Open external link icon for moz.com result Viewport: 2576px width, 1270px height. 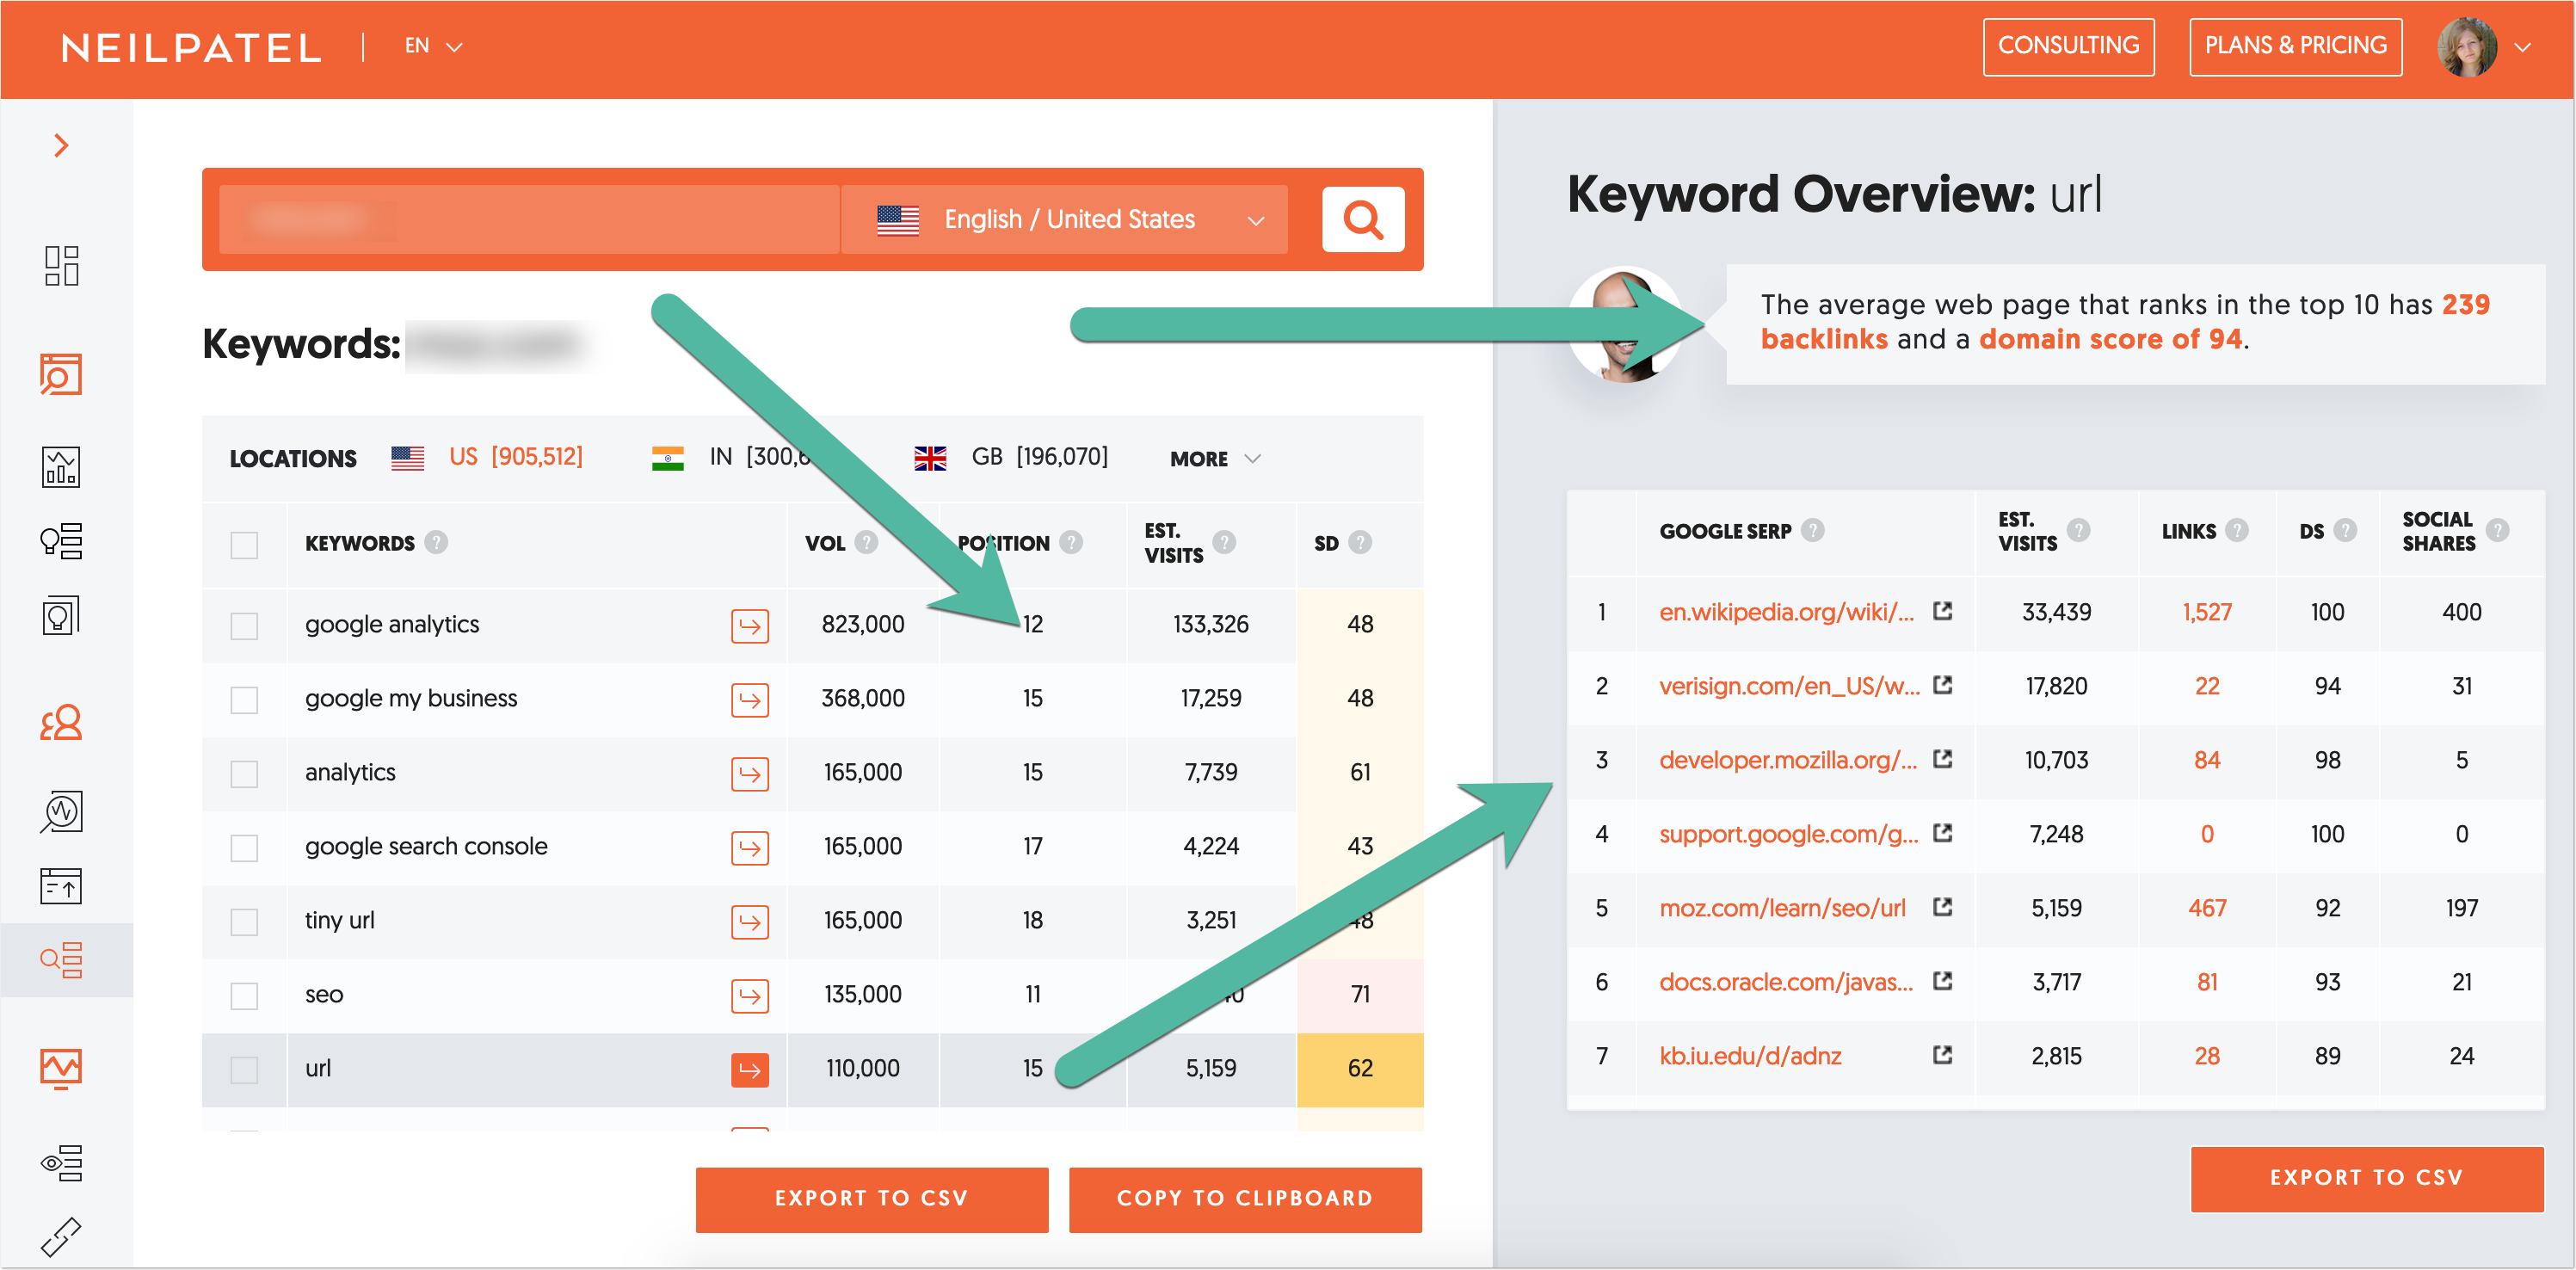(x=1943, y=907)
